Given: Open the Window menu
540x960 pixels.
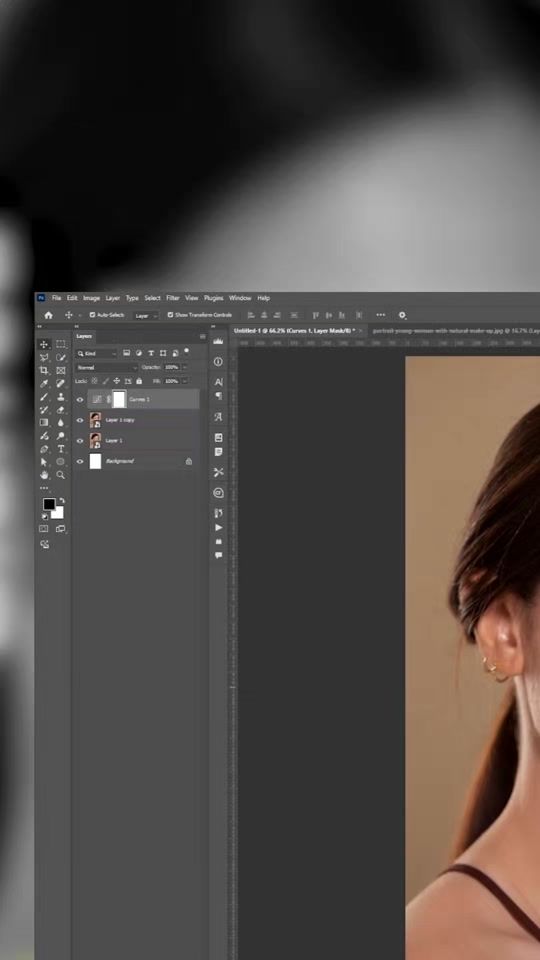Looking at the screenshot, I should pyautogui.click(x=240, y=298).
